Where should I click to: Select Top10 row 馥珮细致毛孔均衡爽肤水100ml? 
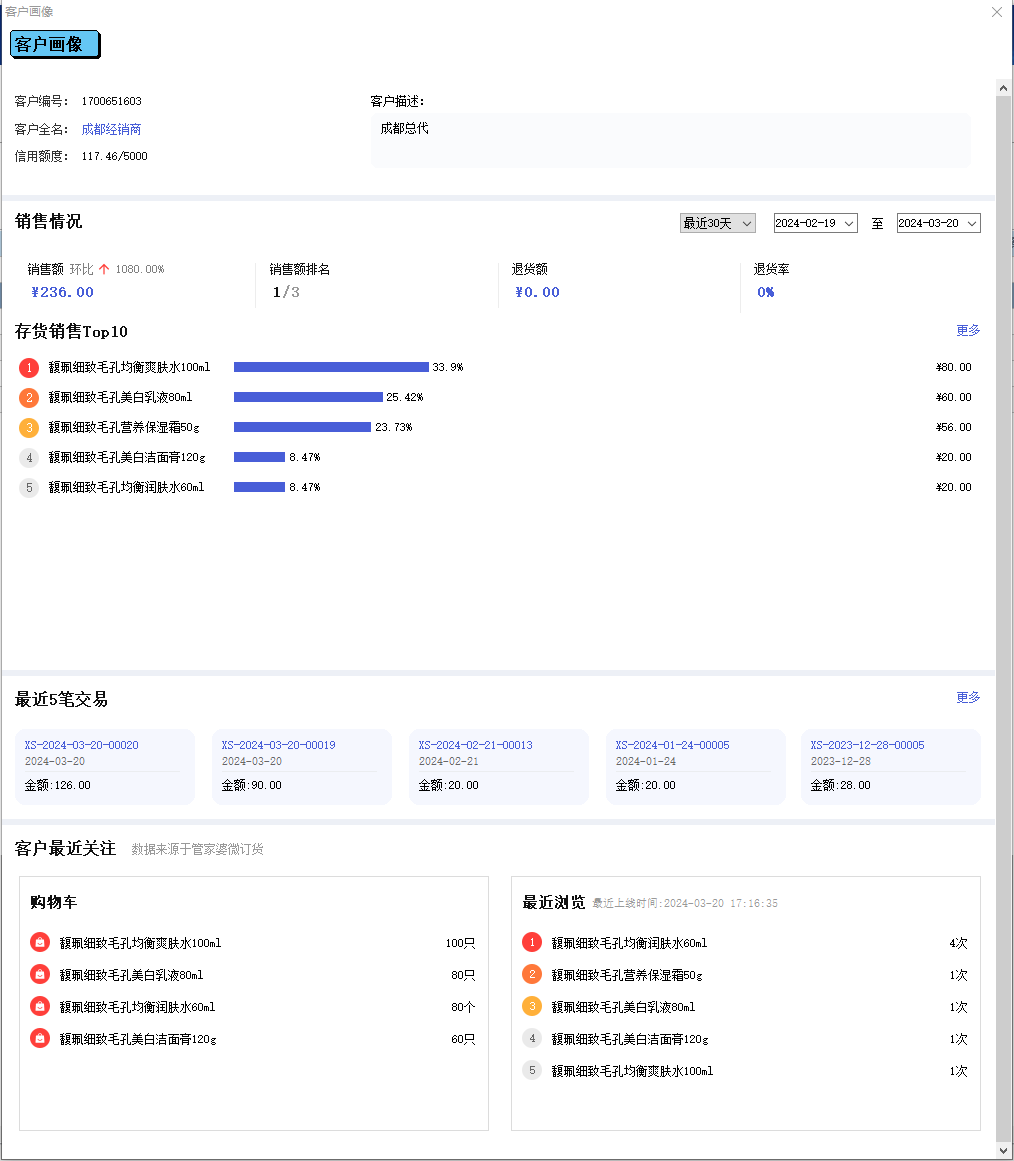pos(129,367)
